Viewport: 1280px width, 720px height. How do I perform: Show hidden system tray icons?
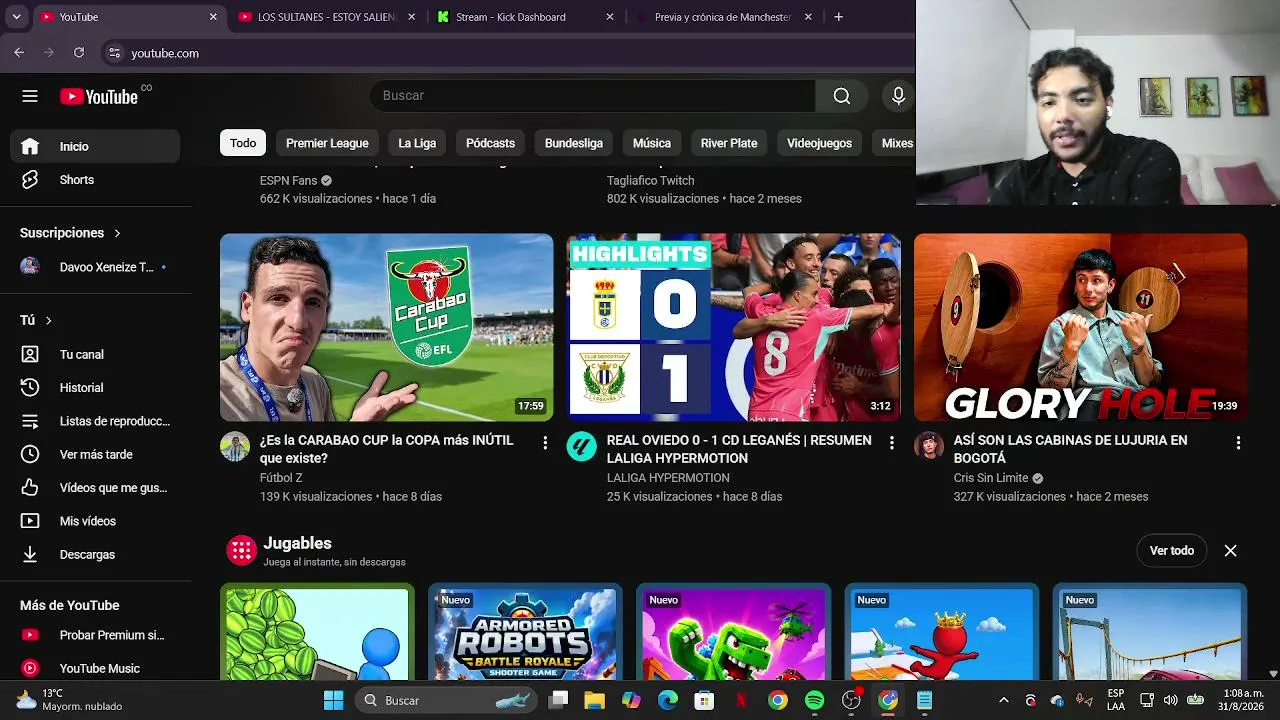click(1004, 700)
